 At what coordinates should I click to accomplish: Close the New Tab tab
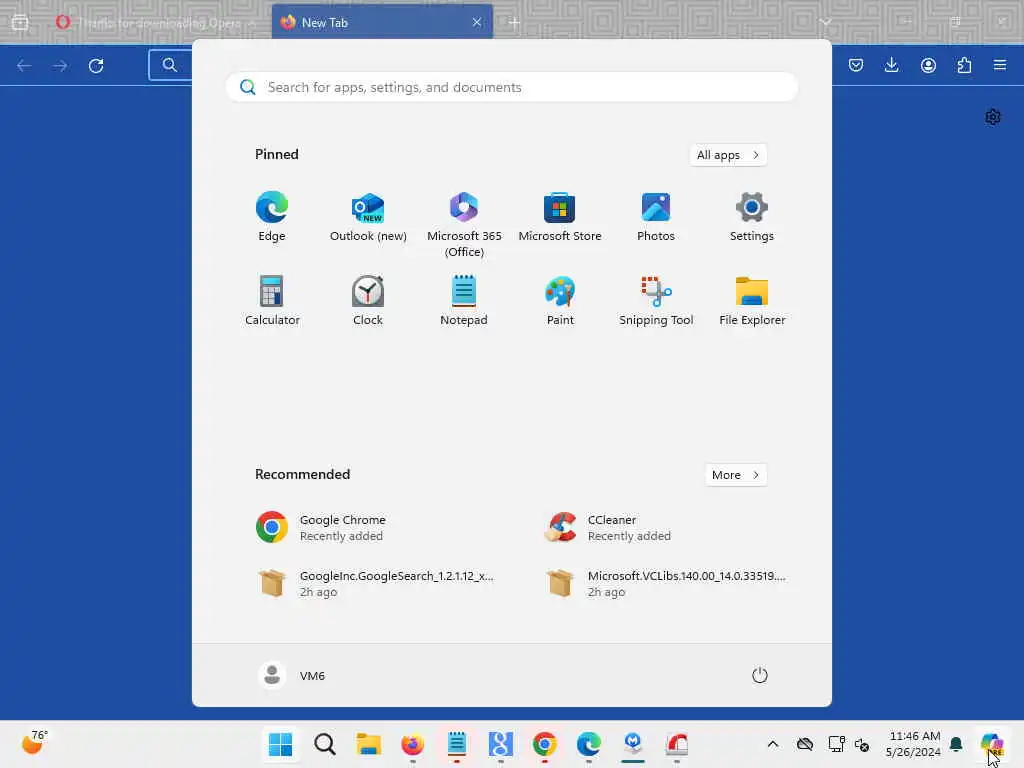(477, 22)
